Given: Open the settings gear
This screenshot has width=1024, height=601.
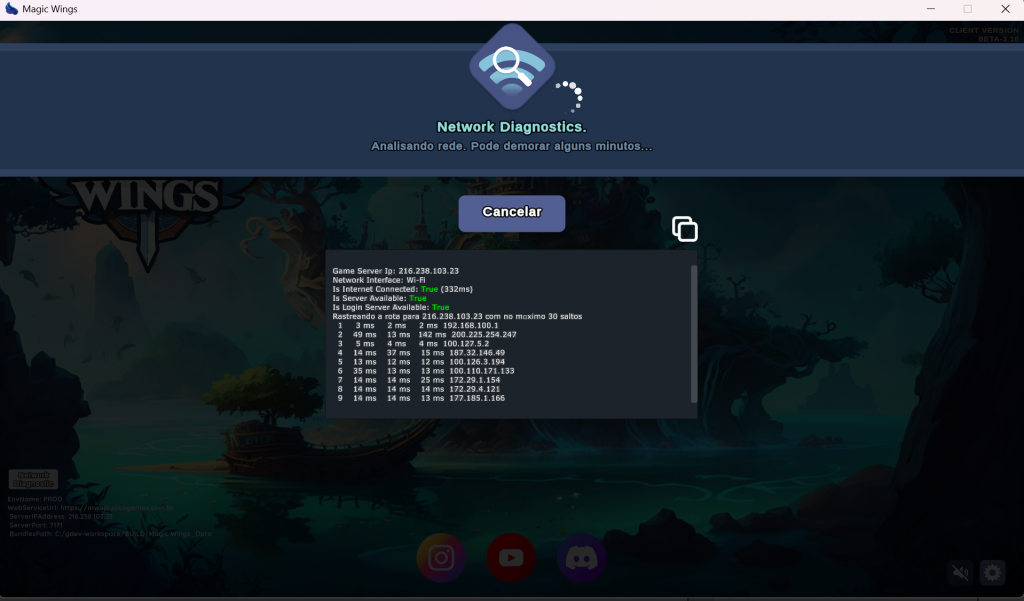Looking at the screenshot, I should [x=992, y=573].
